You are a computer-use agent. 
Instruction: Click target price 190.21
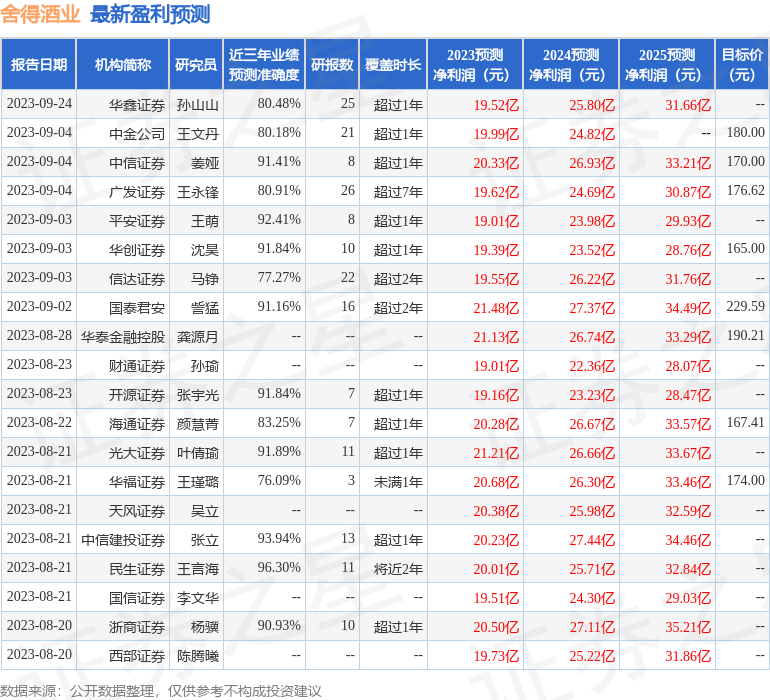tap(745, 336)
